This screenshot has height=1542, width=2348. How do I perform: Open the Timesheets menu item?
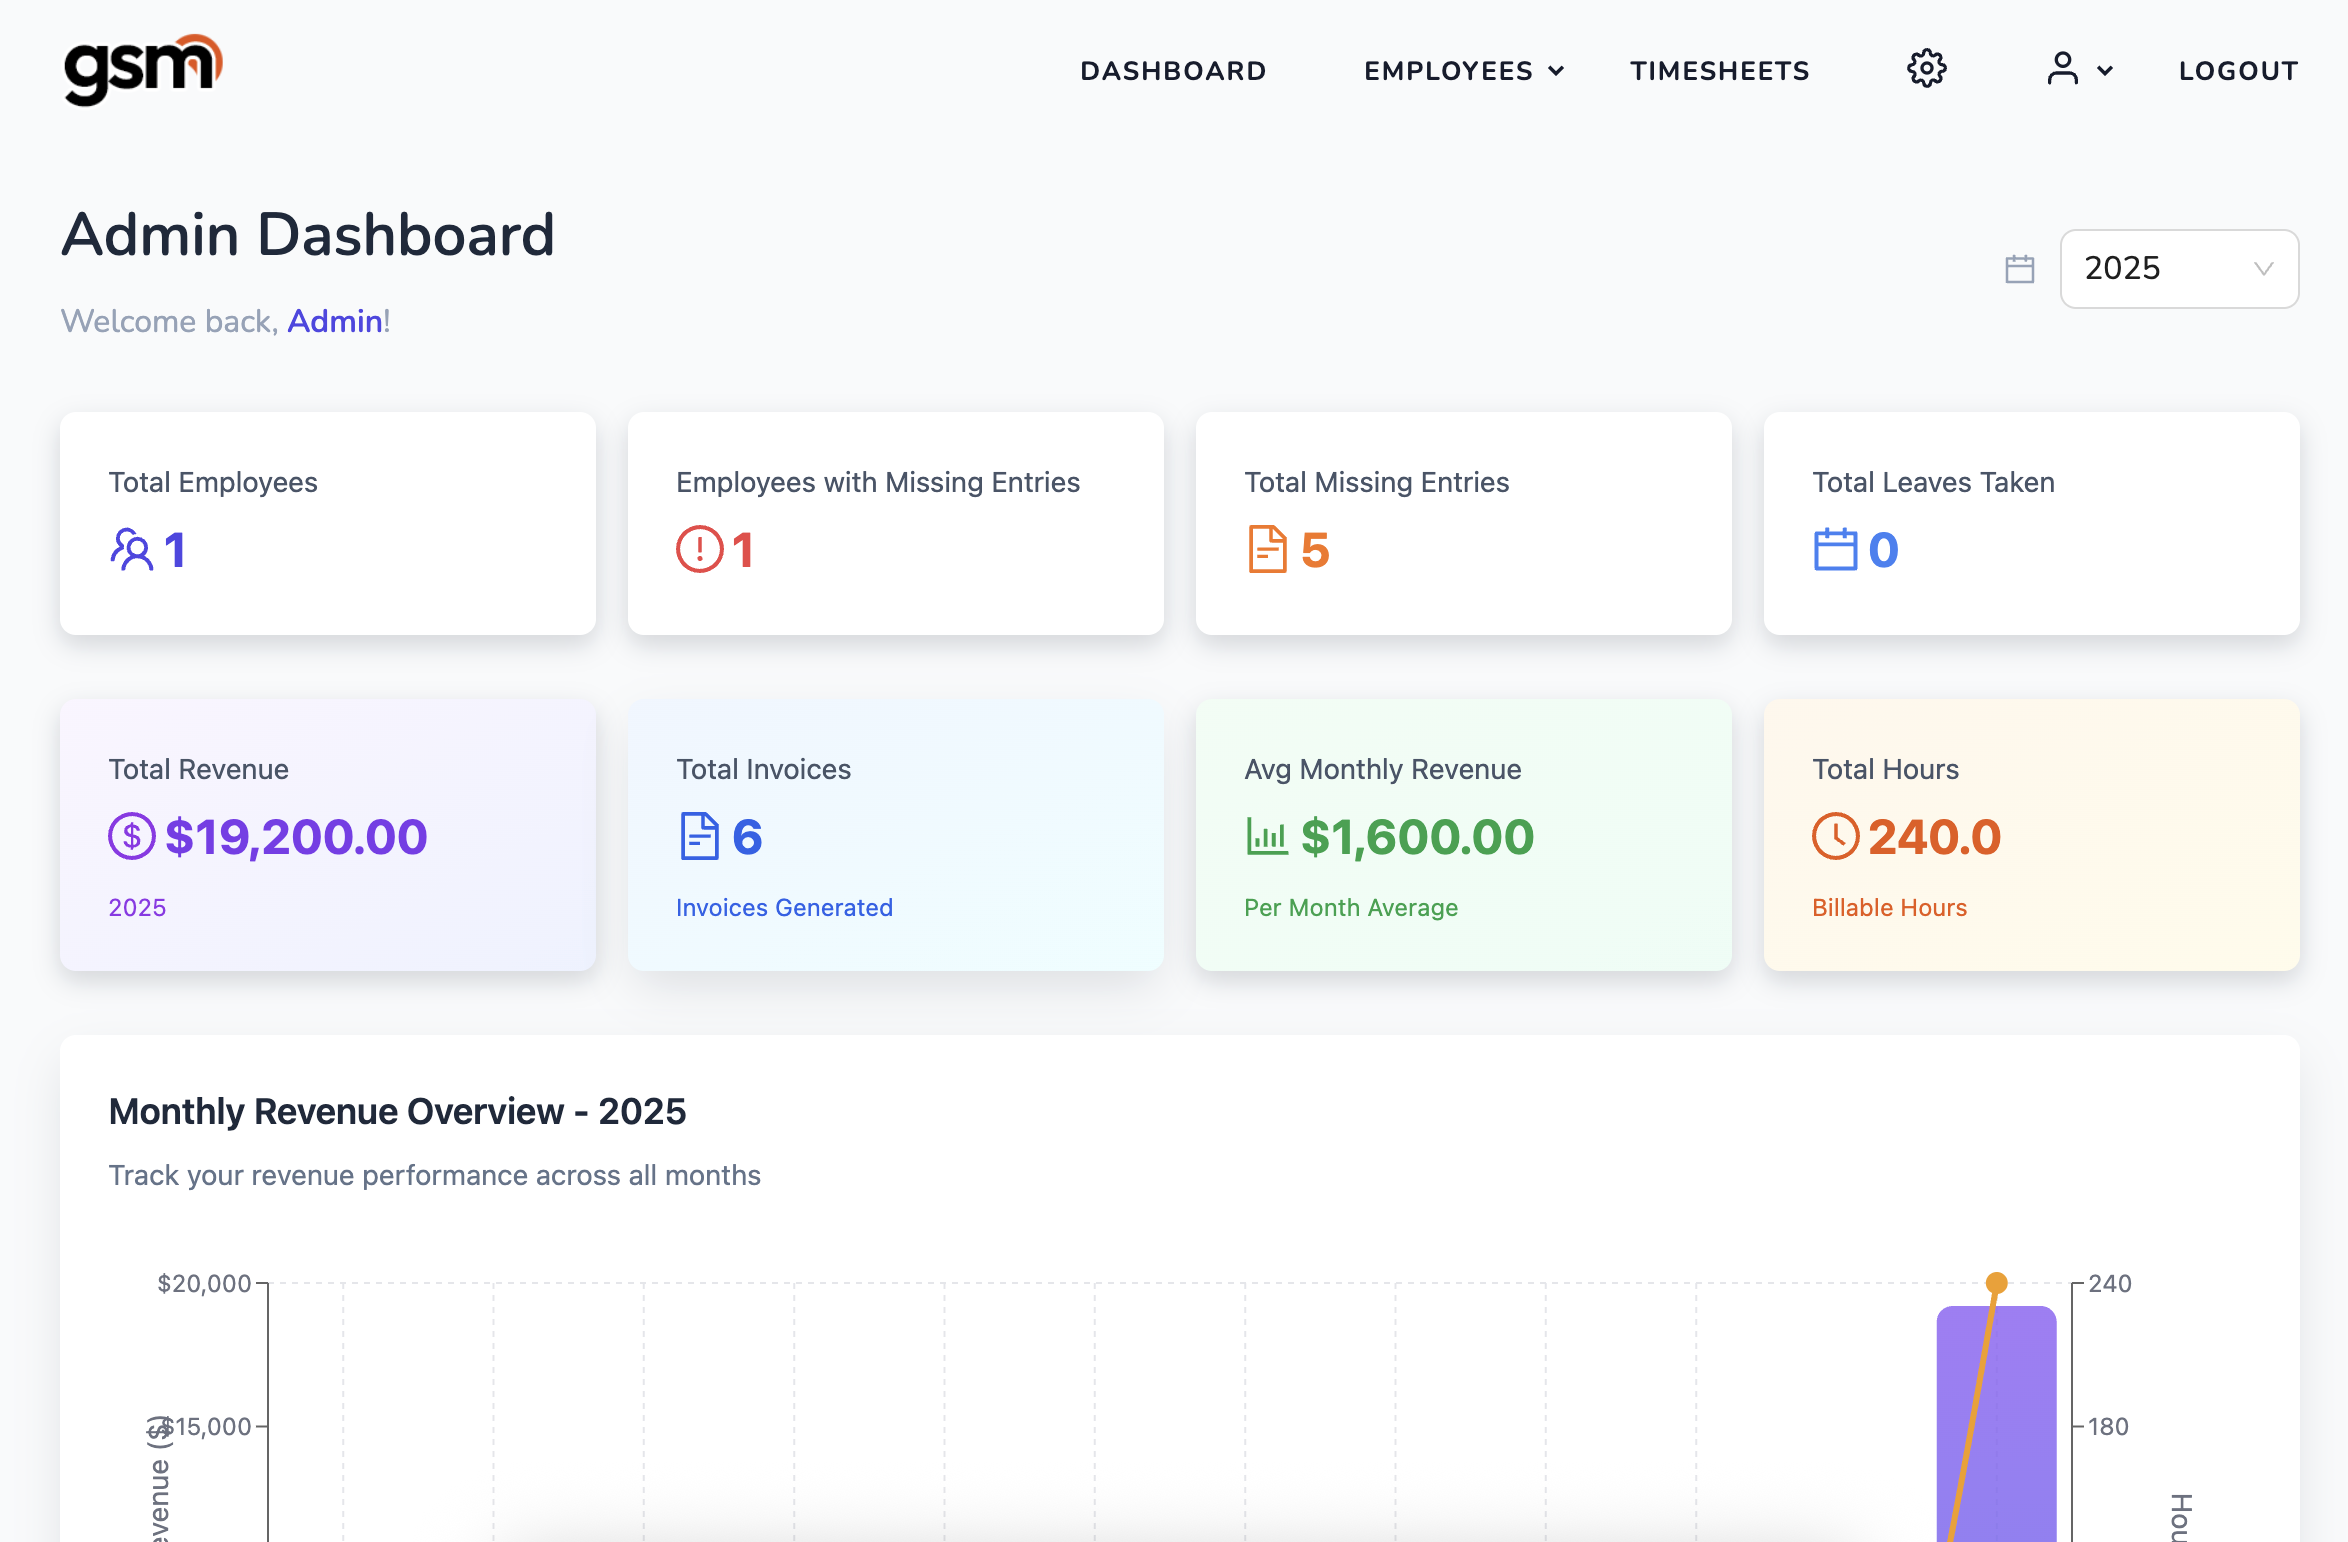pyautogui.click(x=1719, y=71)
